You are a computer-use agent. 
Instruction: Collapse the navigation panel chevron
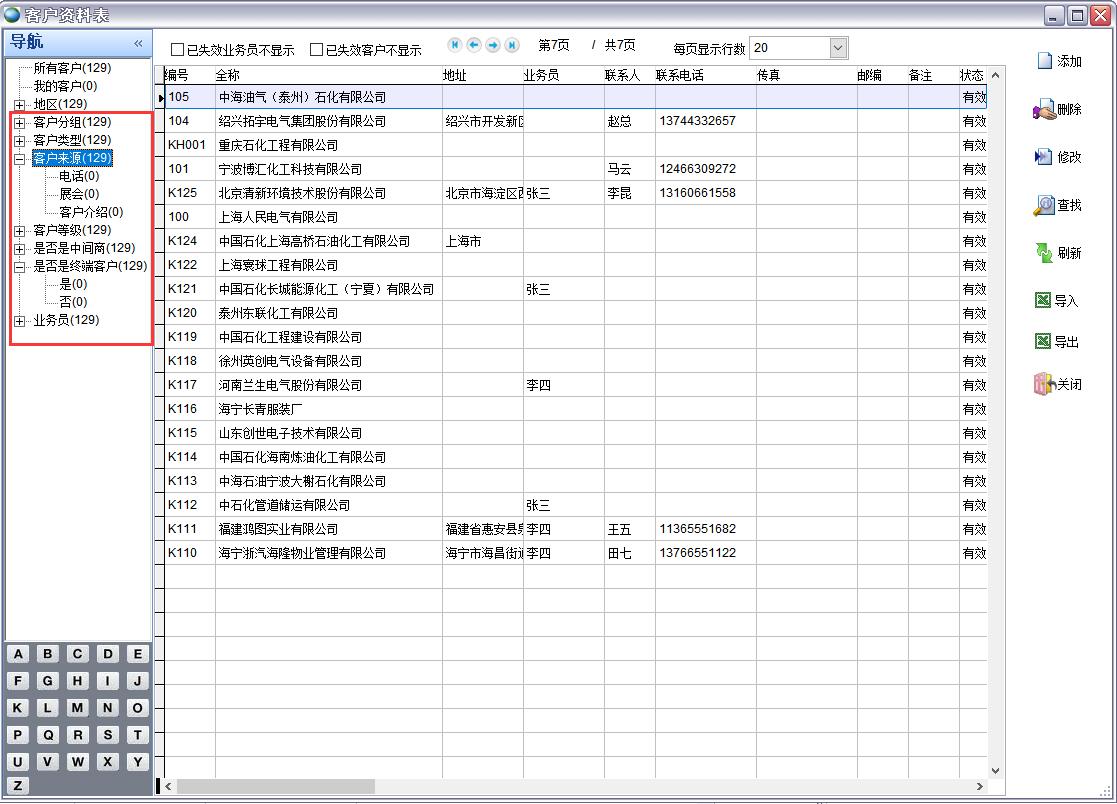pos(138,43)
